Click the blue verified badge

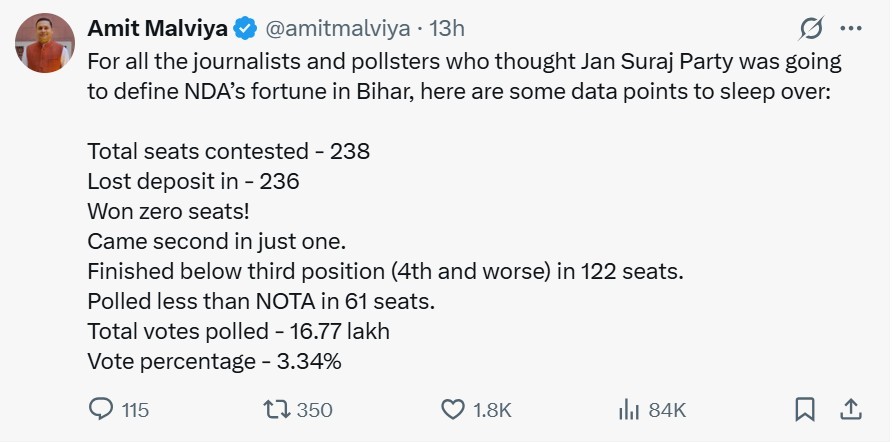click(243, 28)
